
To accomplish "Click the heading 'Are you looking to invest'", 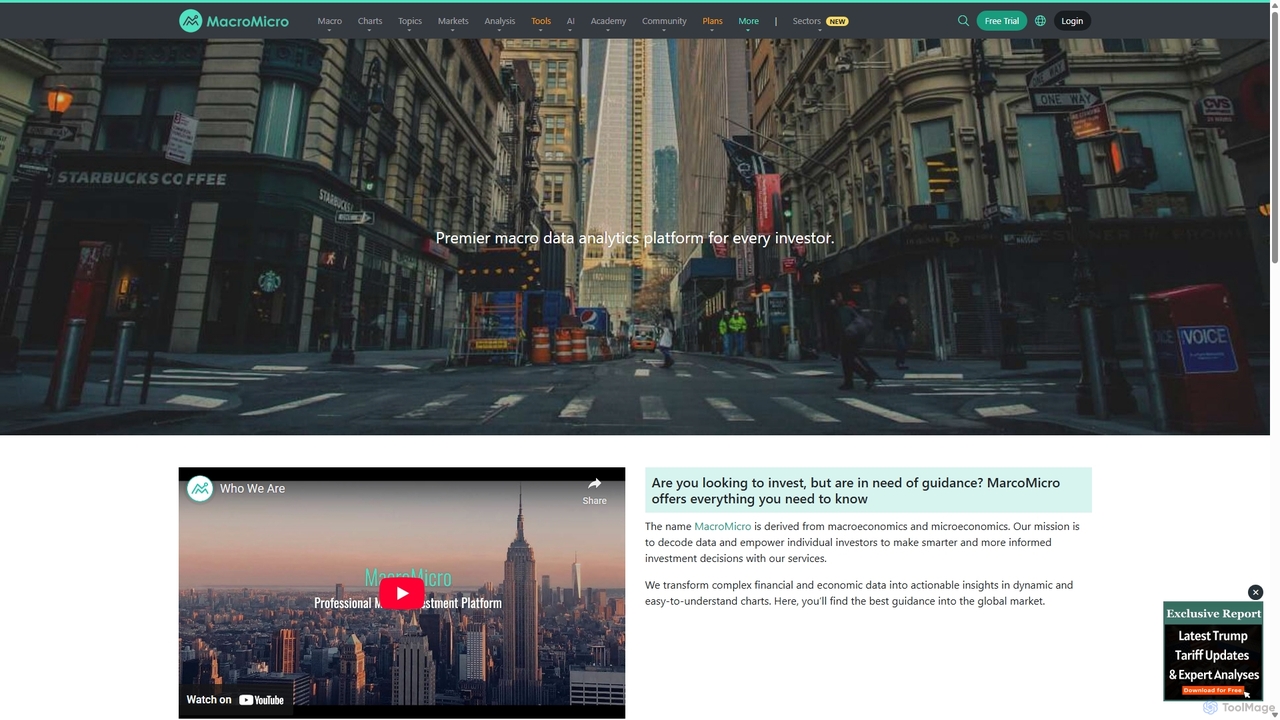I will pyautogui.click(x=868, y=490).
